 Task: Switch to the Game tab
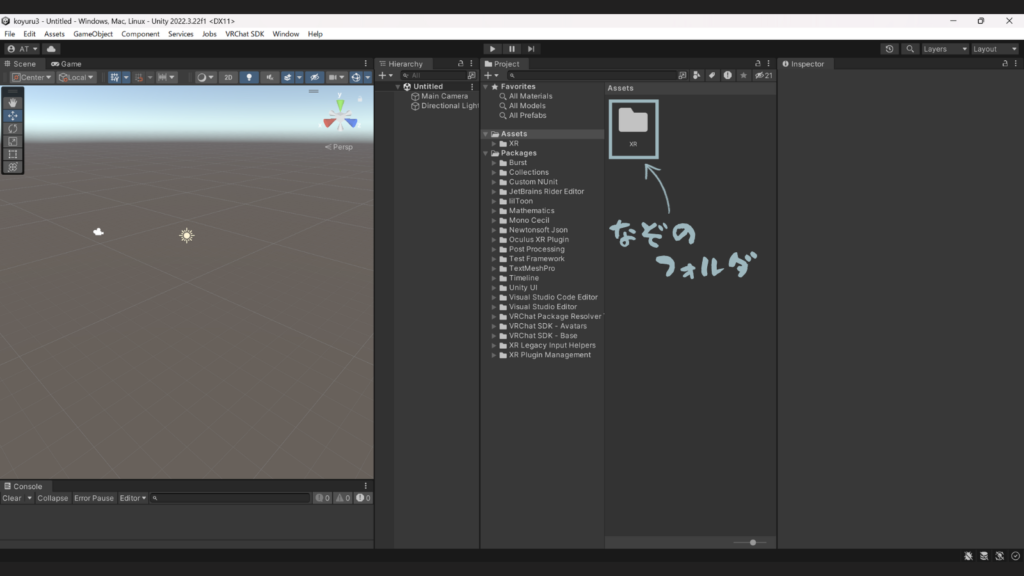coord(68,64)
